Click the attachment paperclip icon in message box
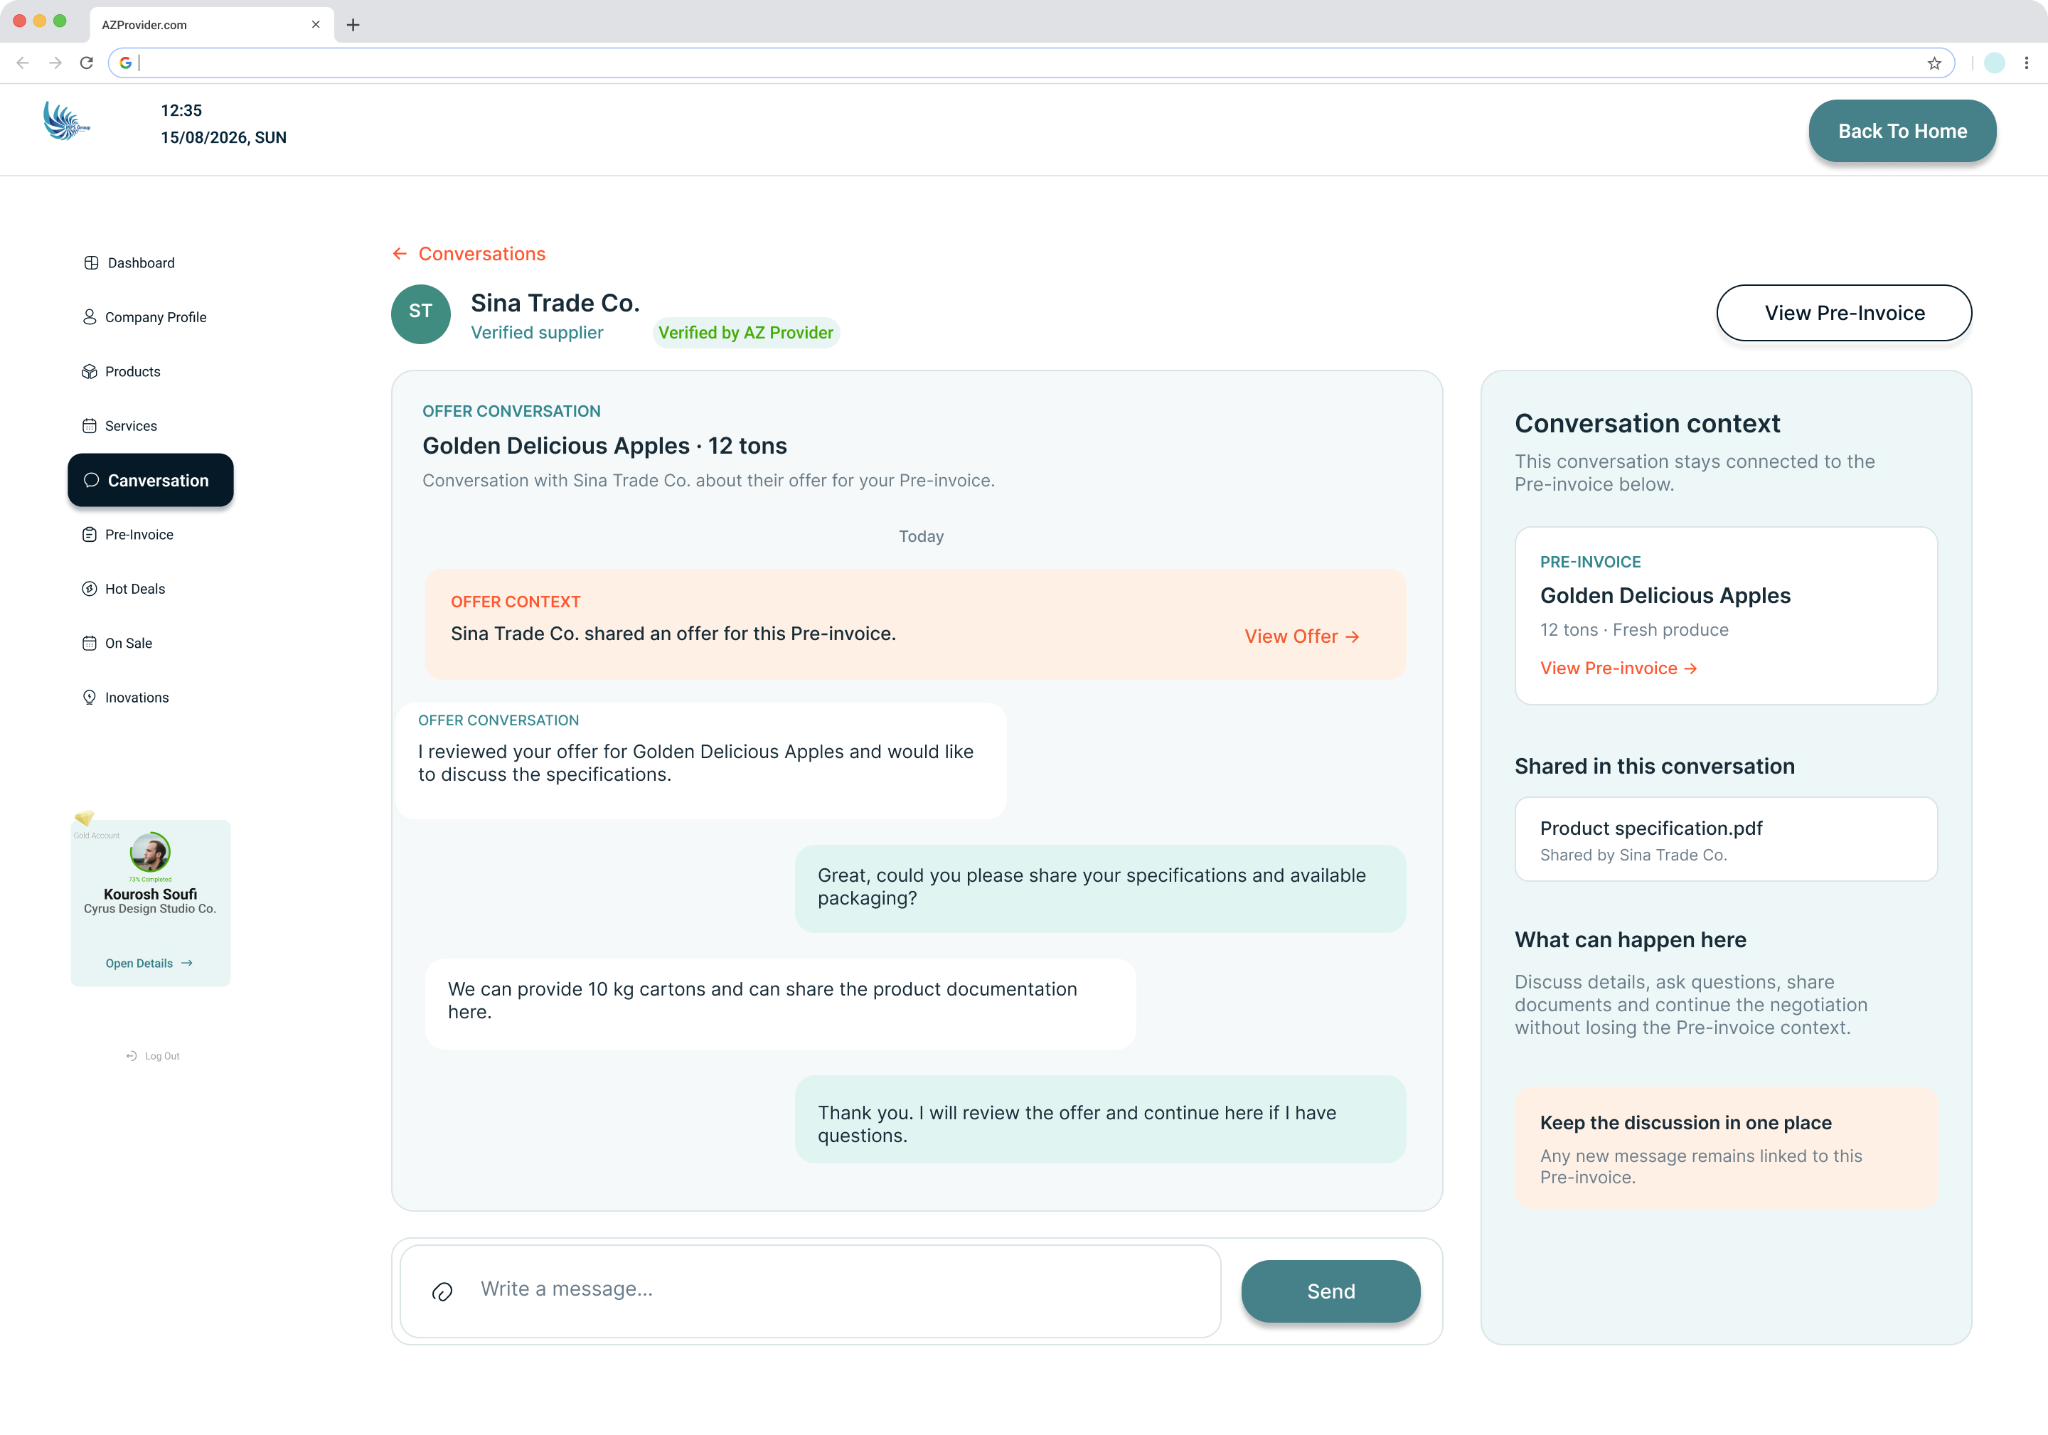Viewport: 2048px width, 1435px height. pos(442,1292)
